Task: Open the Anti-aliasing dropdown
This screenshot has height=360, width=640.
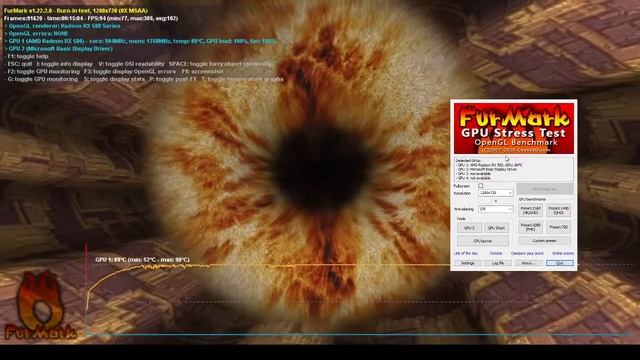Action: 496,209
